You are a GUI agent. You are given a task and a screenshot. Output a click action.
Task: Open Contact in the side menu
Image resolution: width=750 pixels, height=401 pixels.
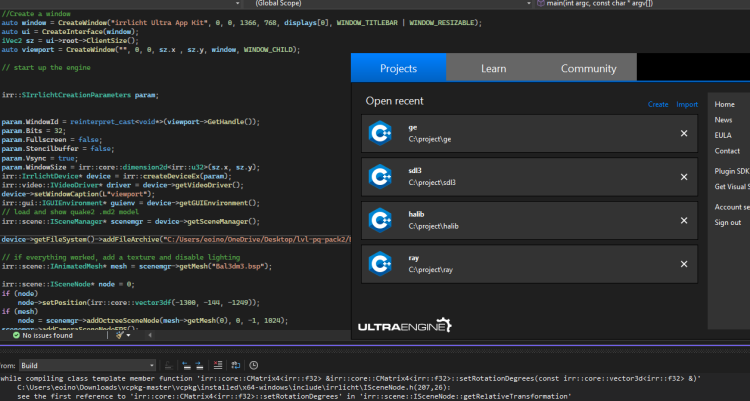[x=727, y=151]
